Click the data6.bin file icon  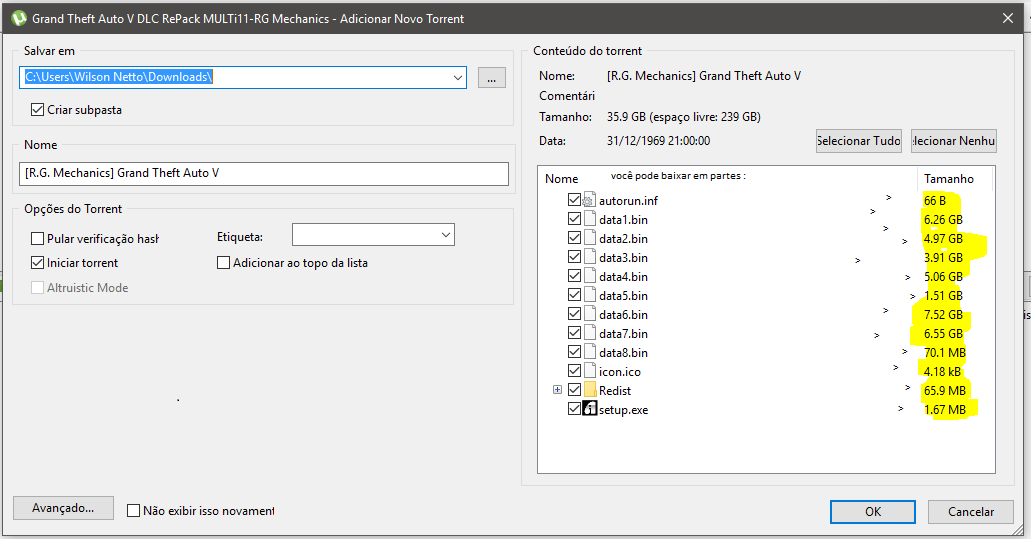click(x=589, y=314)
